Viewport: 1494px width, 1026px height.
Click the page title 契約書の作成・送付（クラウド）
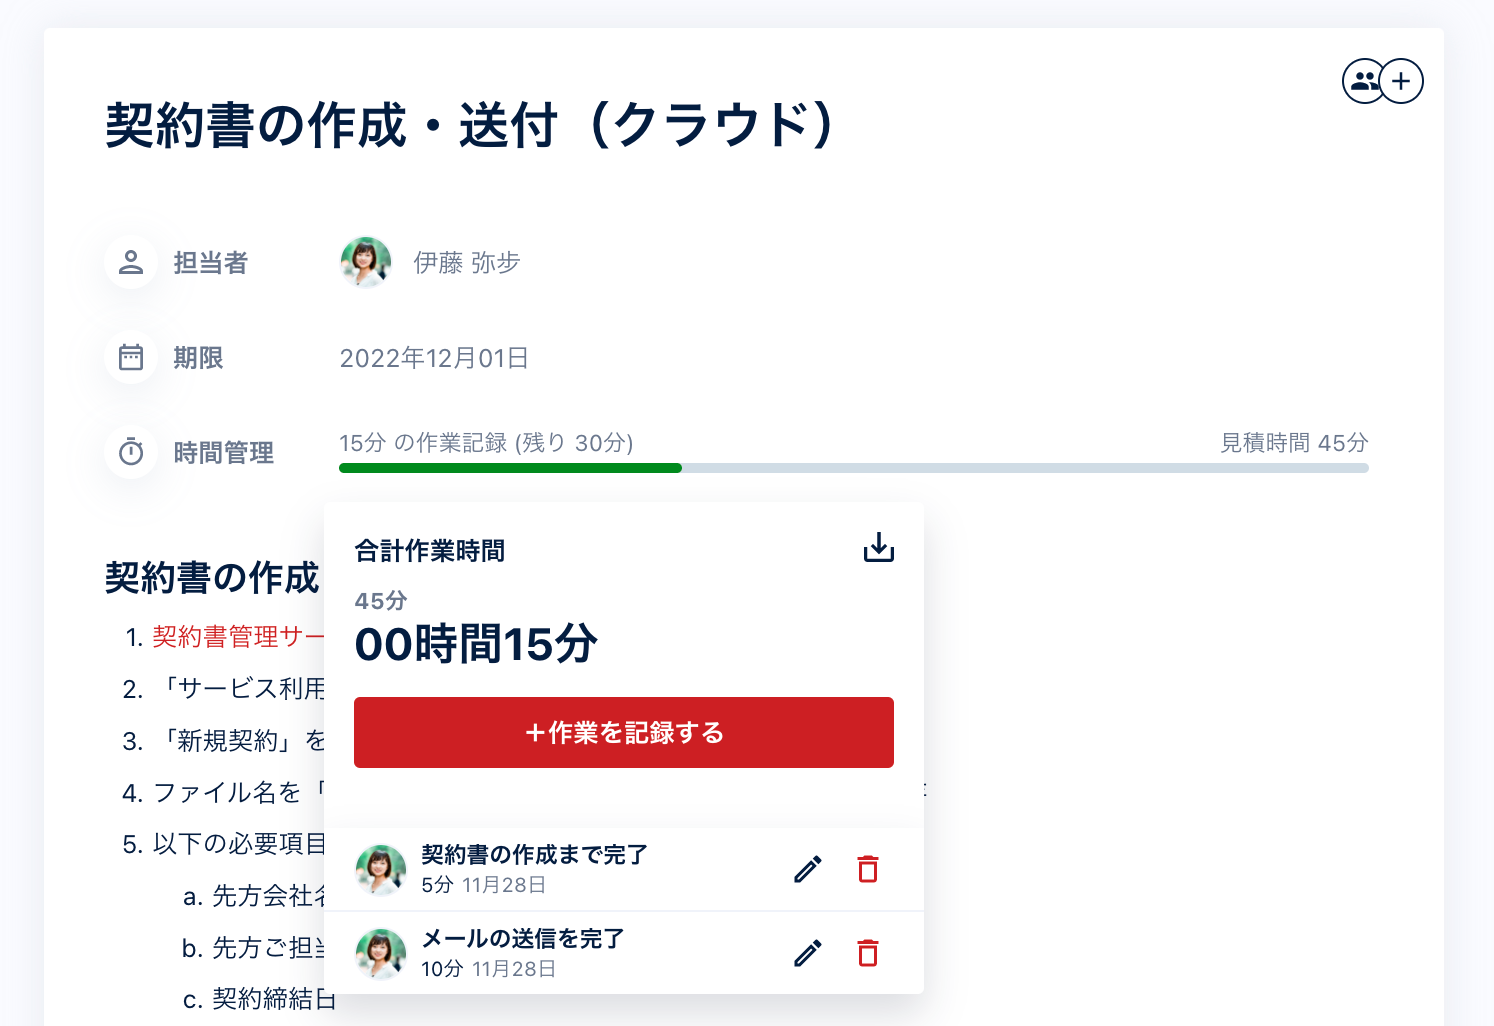coord(471,126)
